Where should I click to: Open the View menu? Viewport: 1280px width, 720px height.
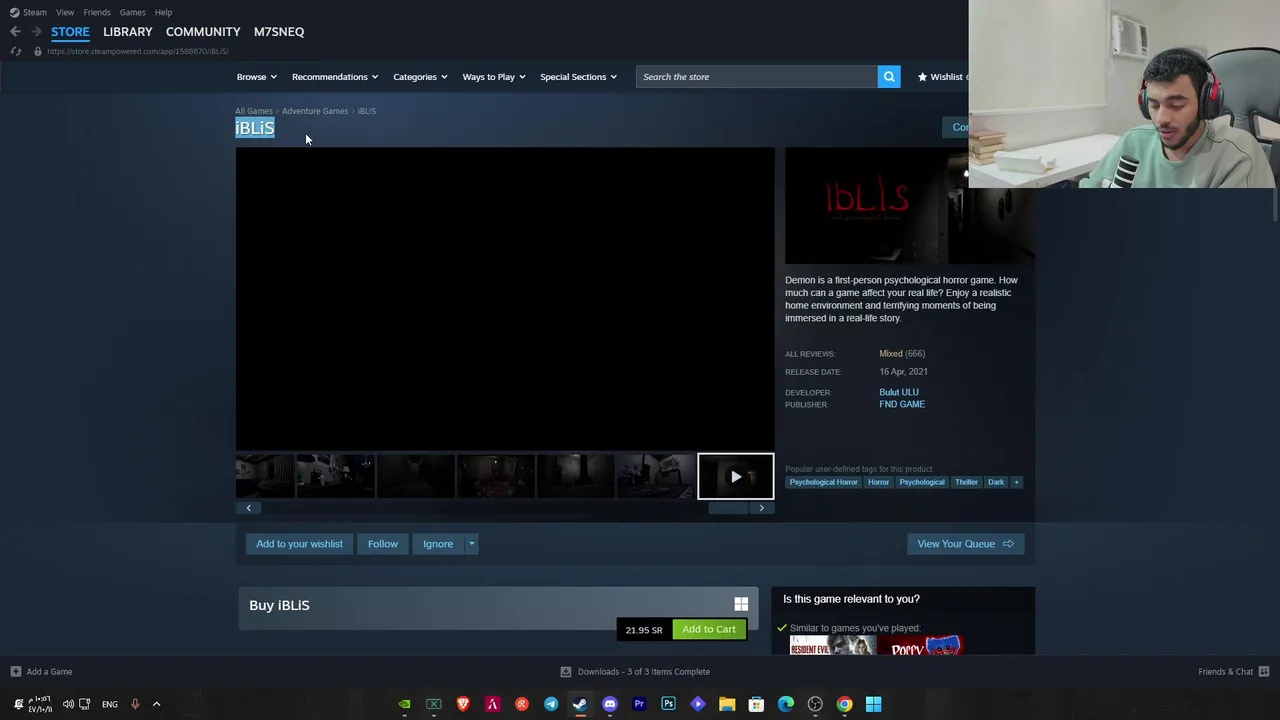click(x=65, y=12)
